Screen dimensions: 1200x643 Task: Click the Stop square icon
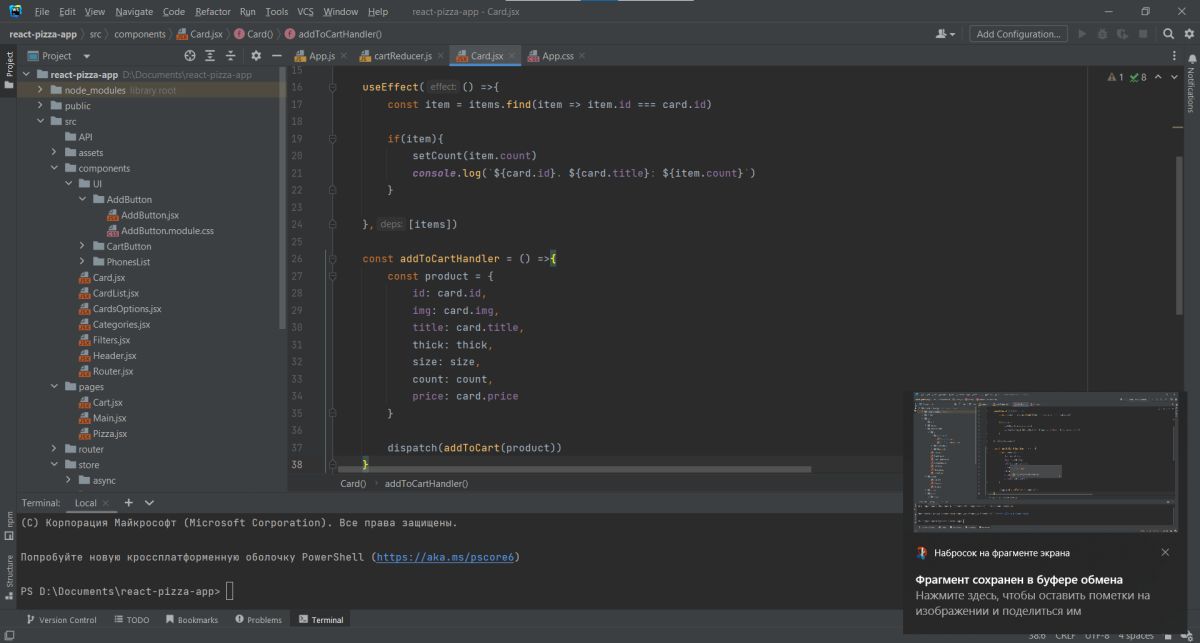1144,34
